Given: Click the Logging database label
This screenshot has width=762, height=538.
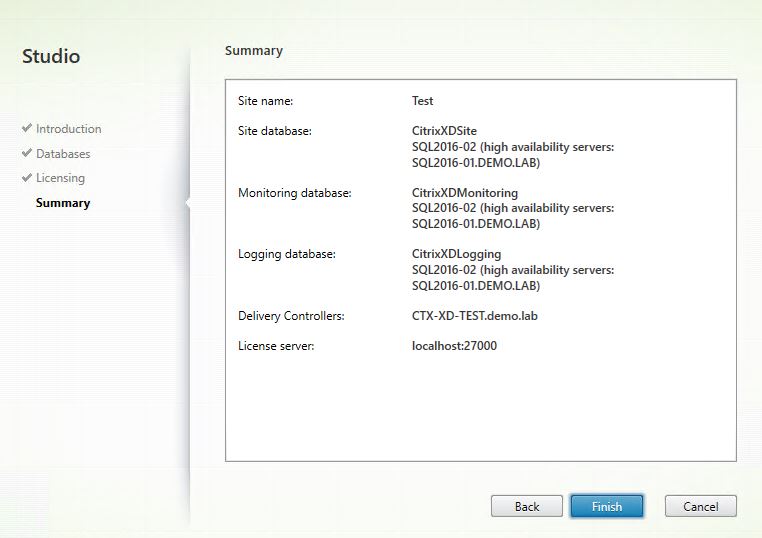Looking at the screenshot, I should tap(287, 254).
